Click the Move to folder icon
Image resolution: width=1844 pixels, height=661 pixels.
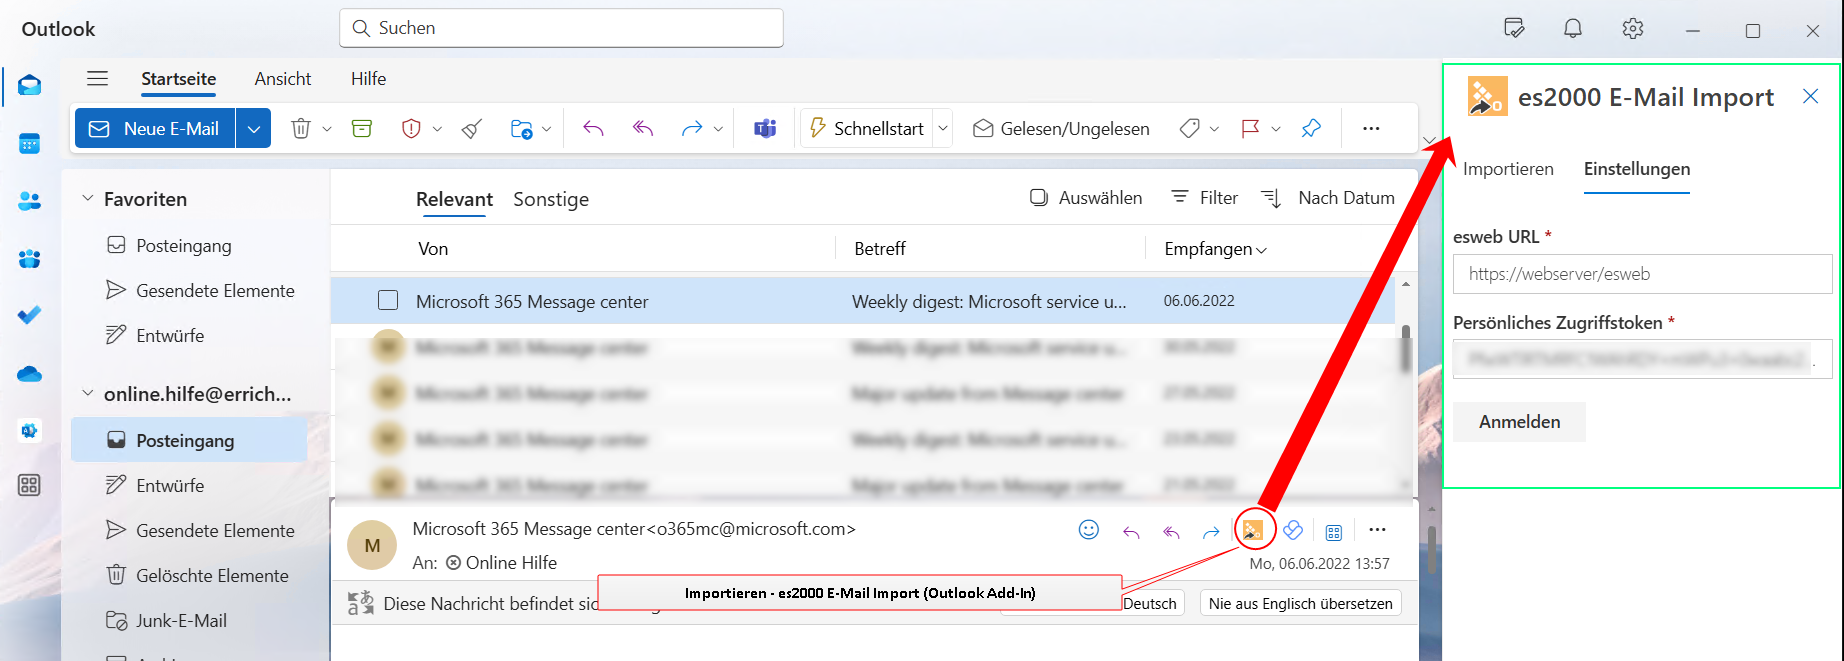tap(521, 128)
